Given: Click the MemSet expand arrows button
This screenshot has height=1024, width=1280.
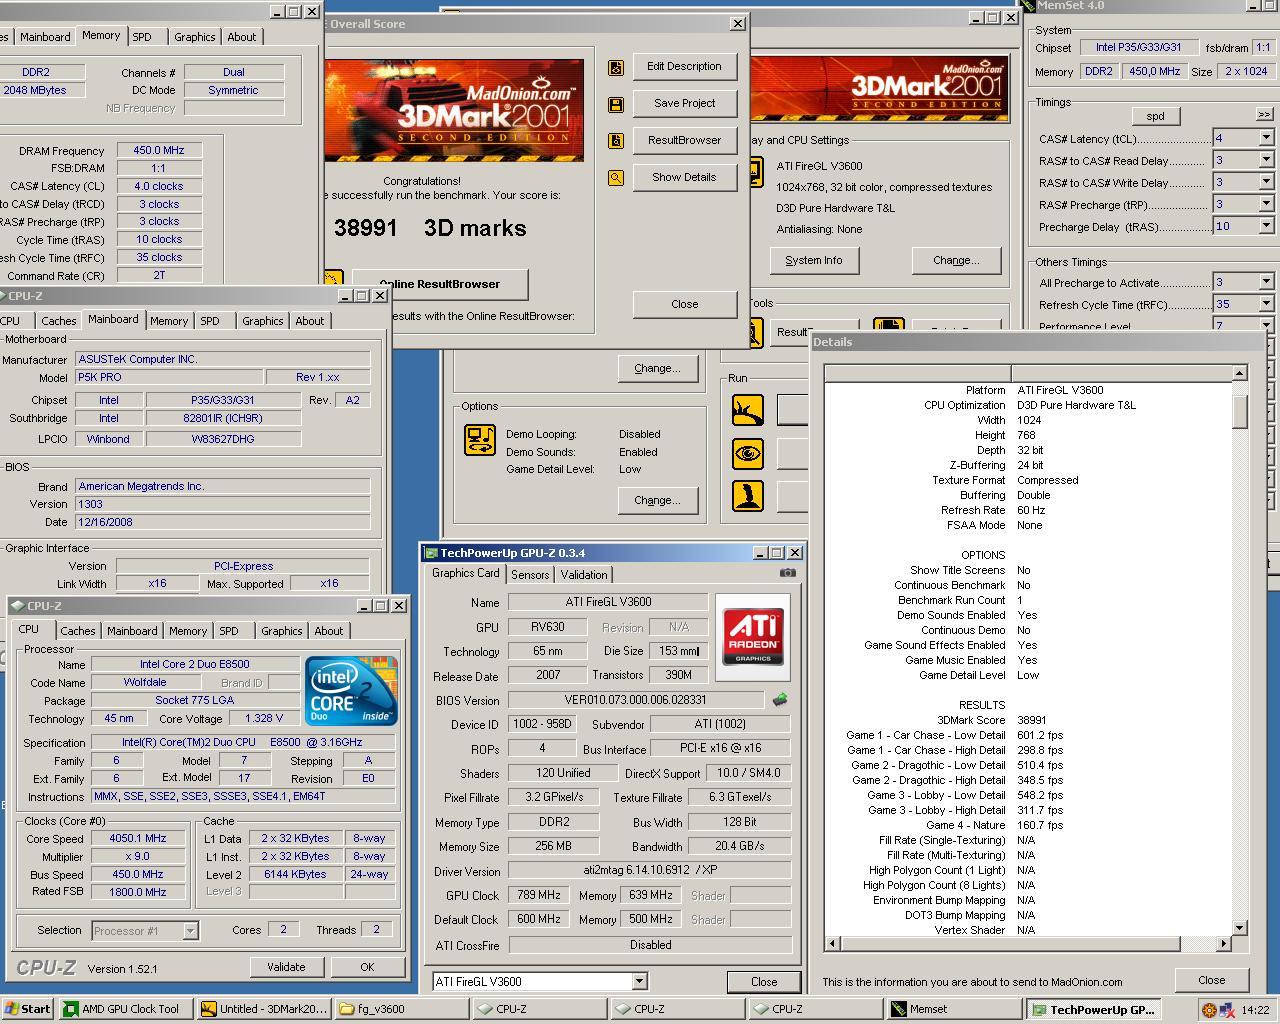Looking at the screenshot, I should 1264,115.
